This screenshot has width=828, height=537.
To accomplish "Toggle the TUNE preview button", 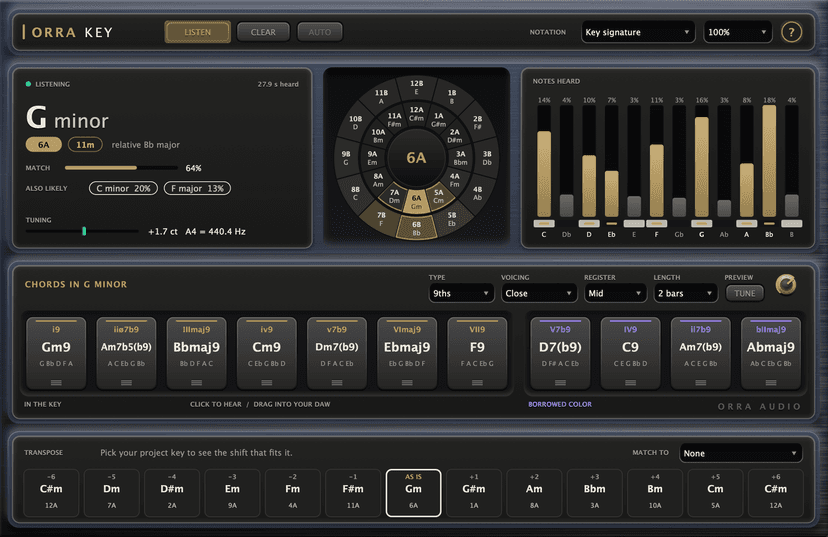I will [x=745, y=293].
